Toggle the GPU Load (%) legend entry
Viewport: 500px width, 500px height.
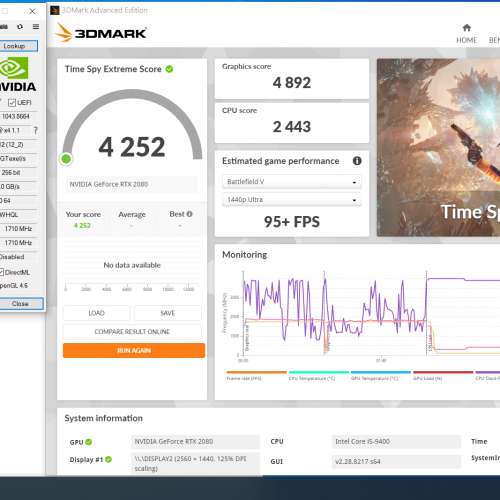click(x=443, y=376)
